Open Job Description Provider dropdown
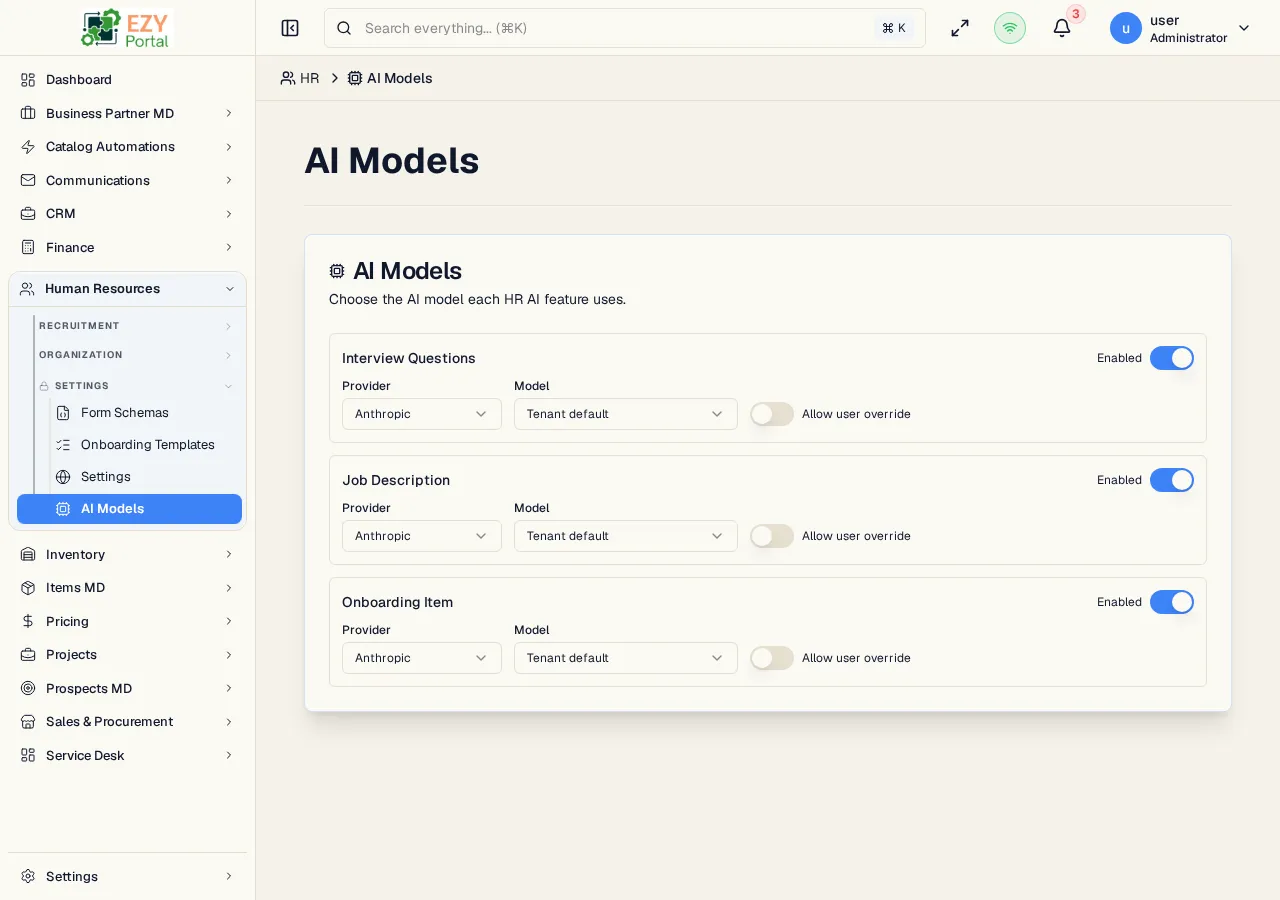Viewport: 1280px width, 900px height. pyautogui.click(x=422, y=536)
